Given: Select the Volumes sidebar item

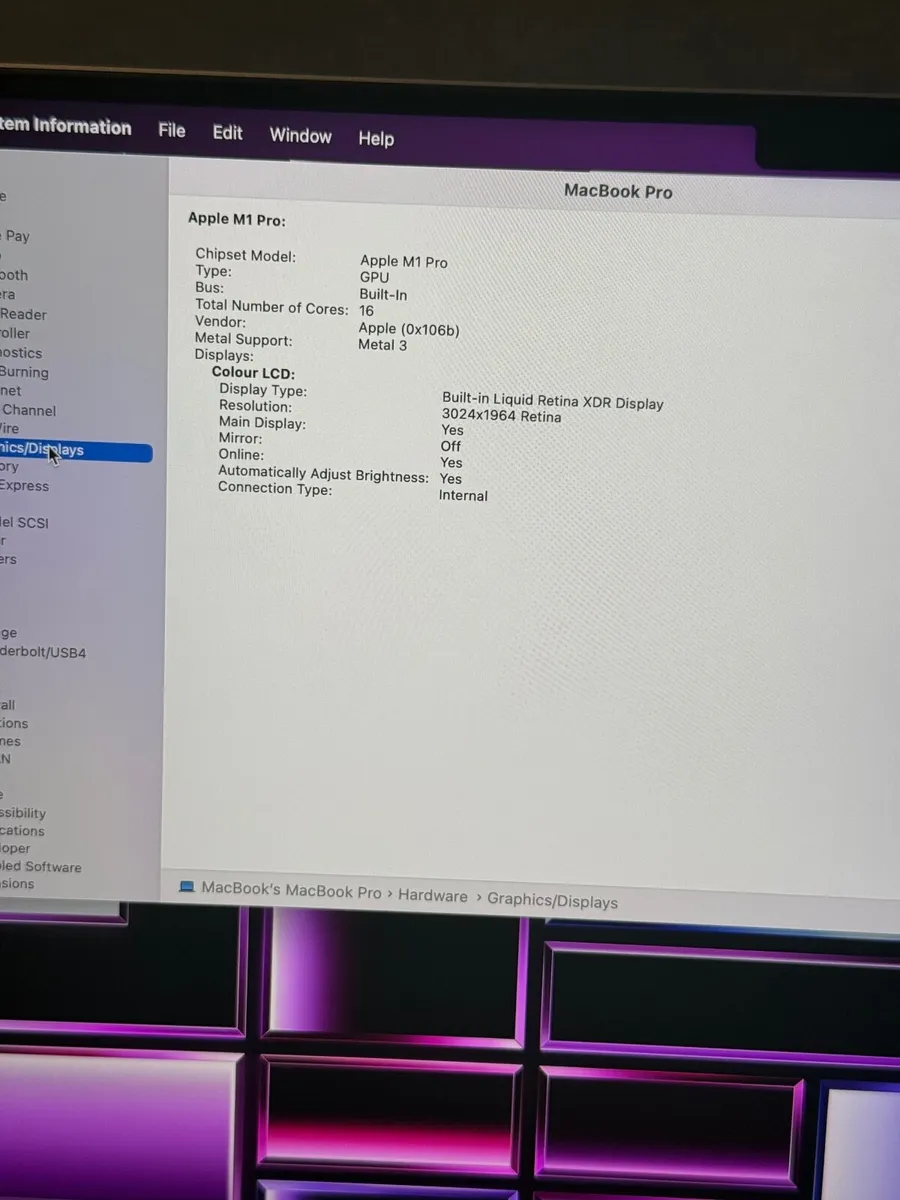Looking at the screenshot, I should (x=11, y=741).
